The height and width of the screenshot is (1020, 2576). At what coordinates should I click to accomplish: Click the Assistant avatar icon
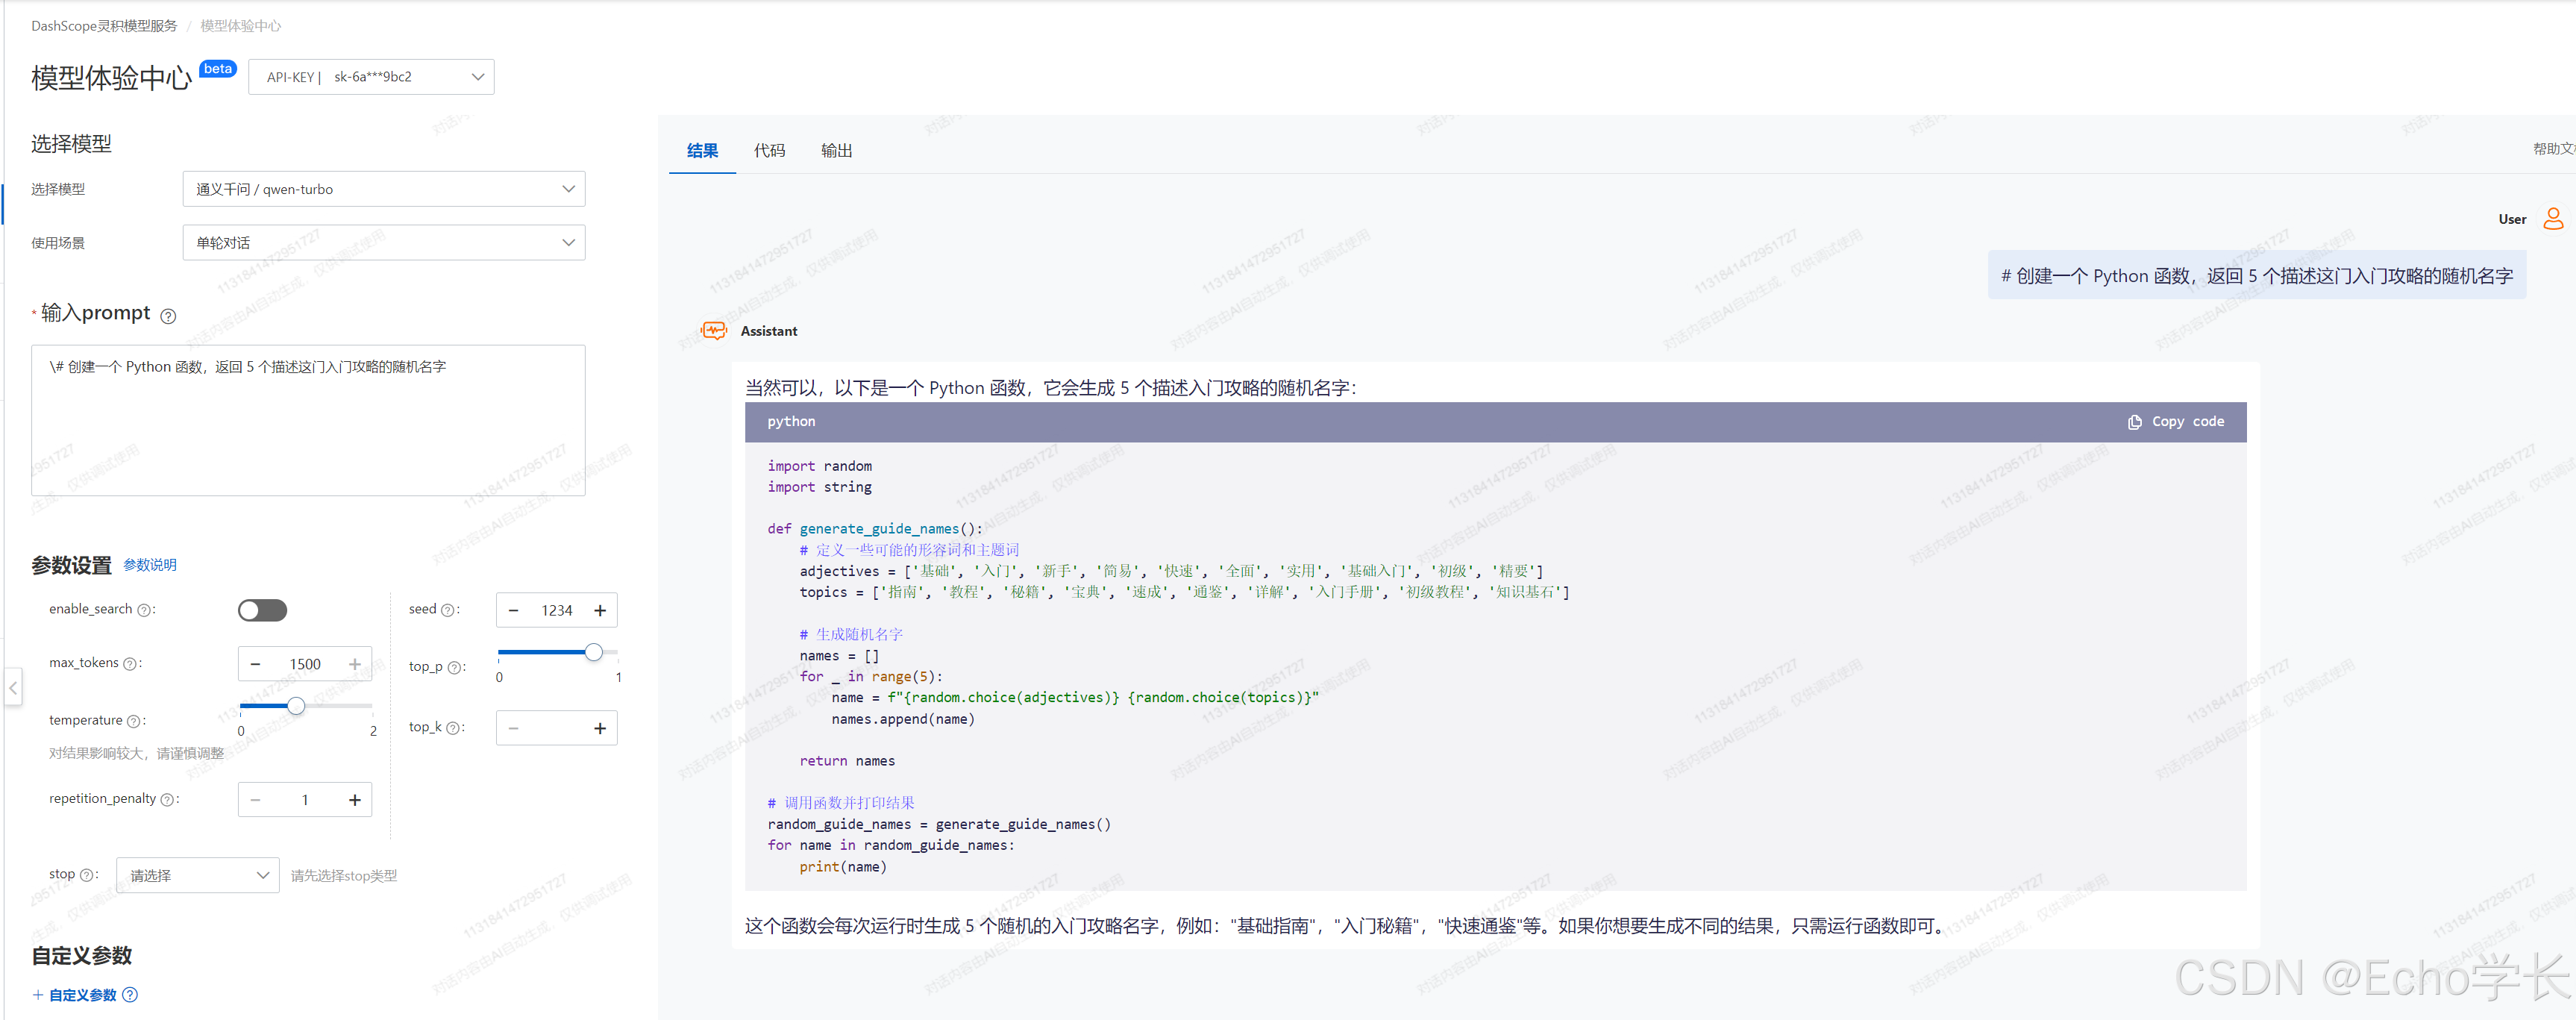point(714,331)
